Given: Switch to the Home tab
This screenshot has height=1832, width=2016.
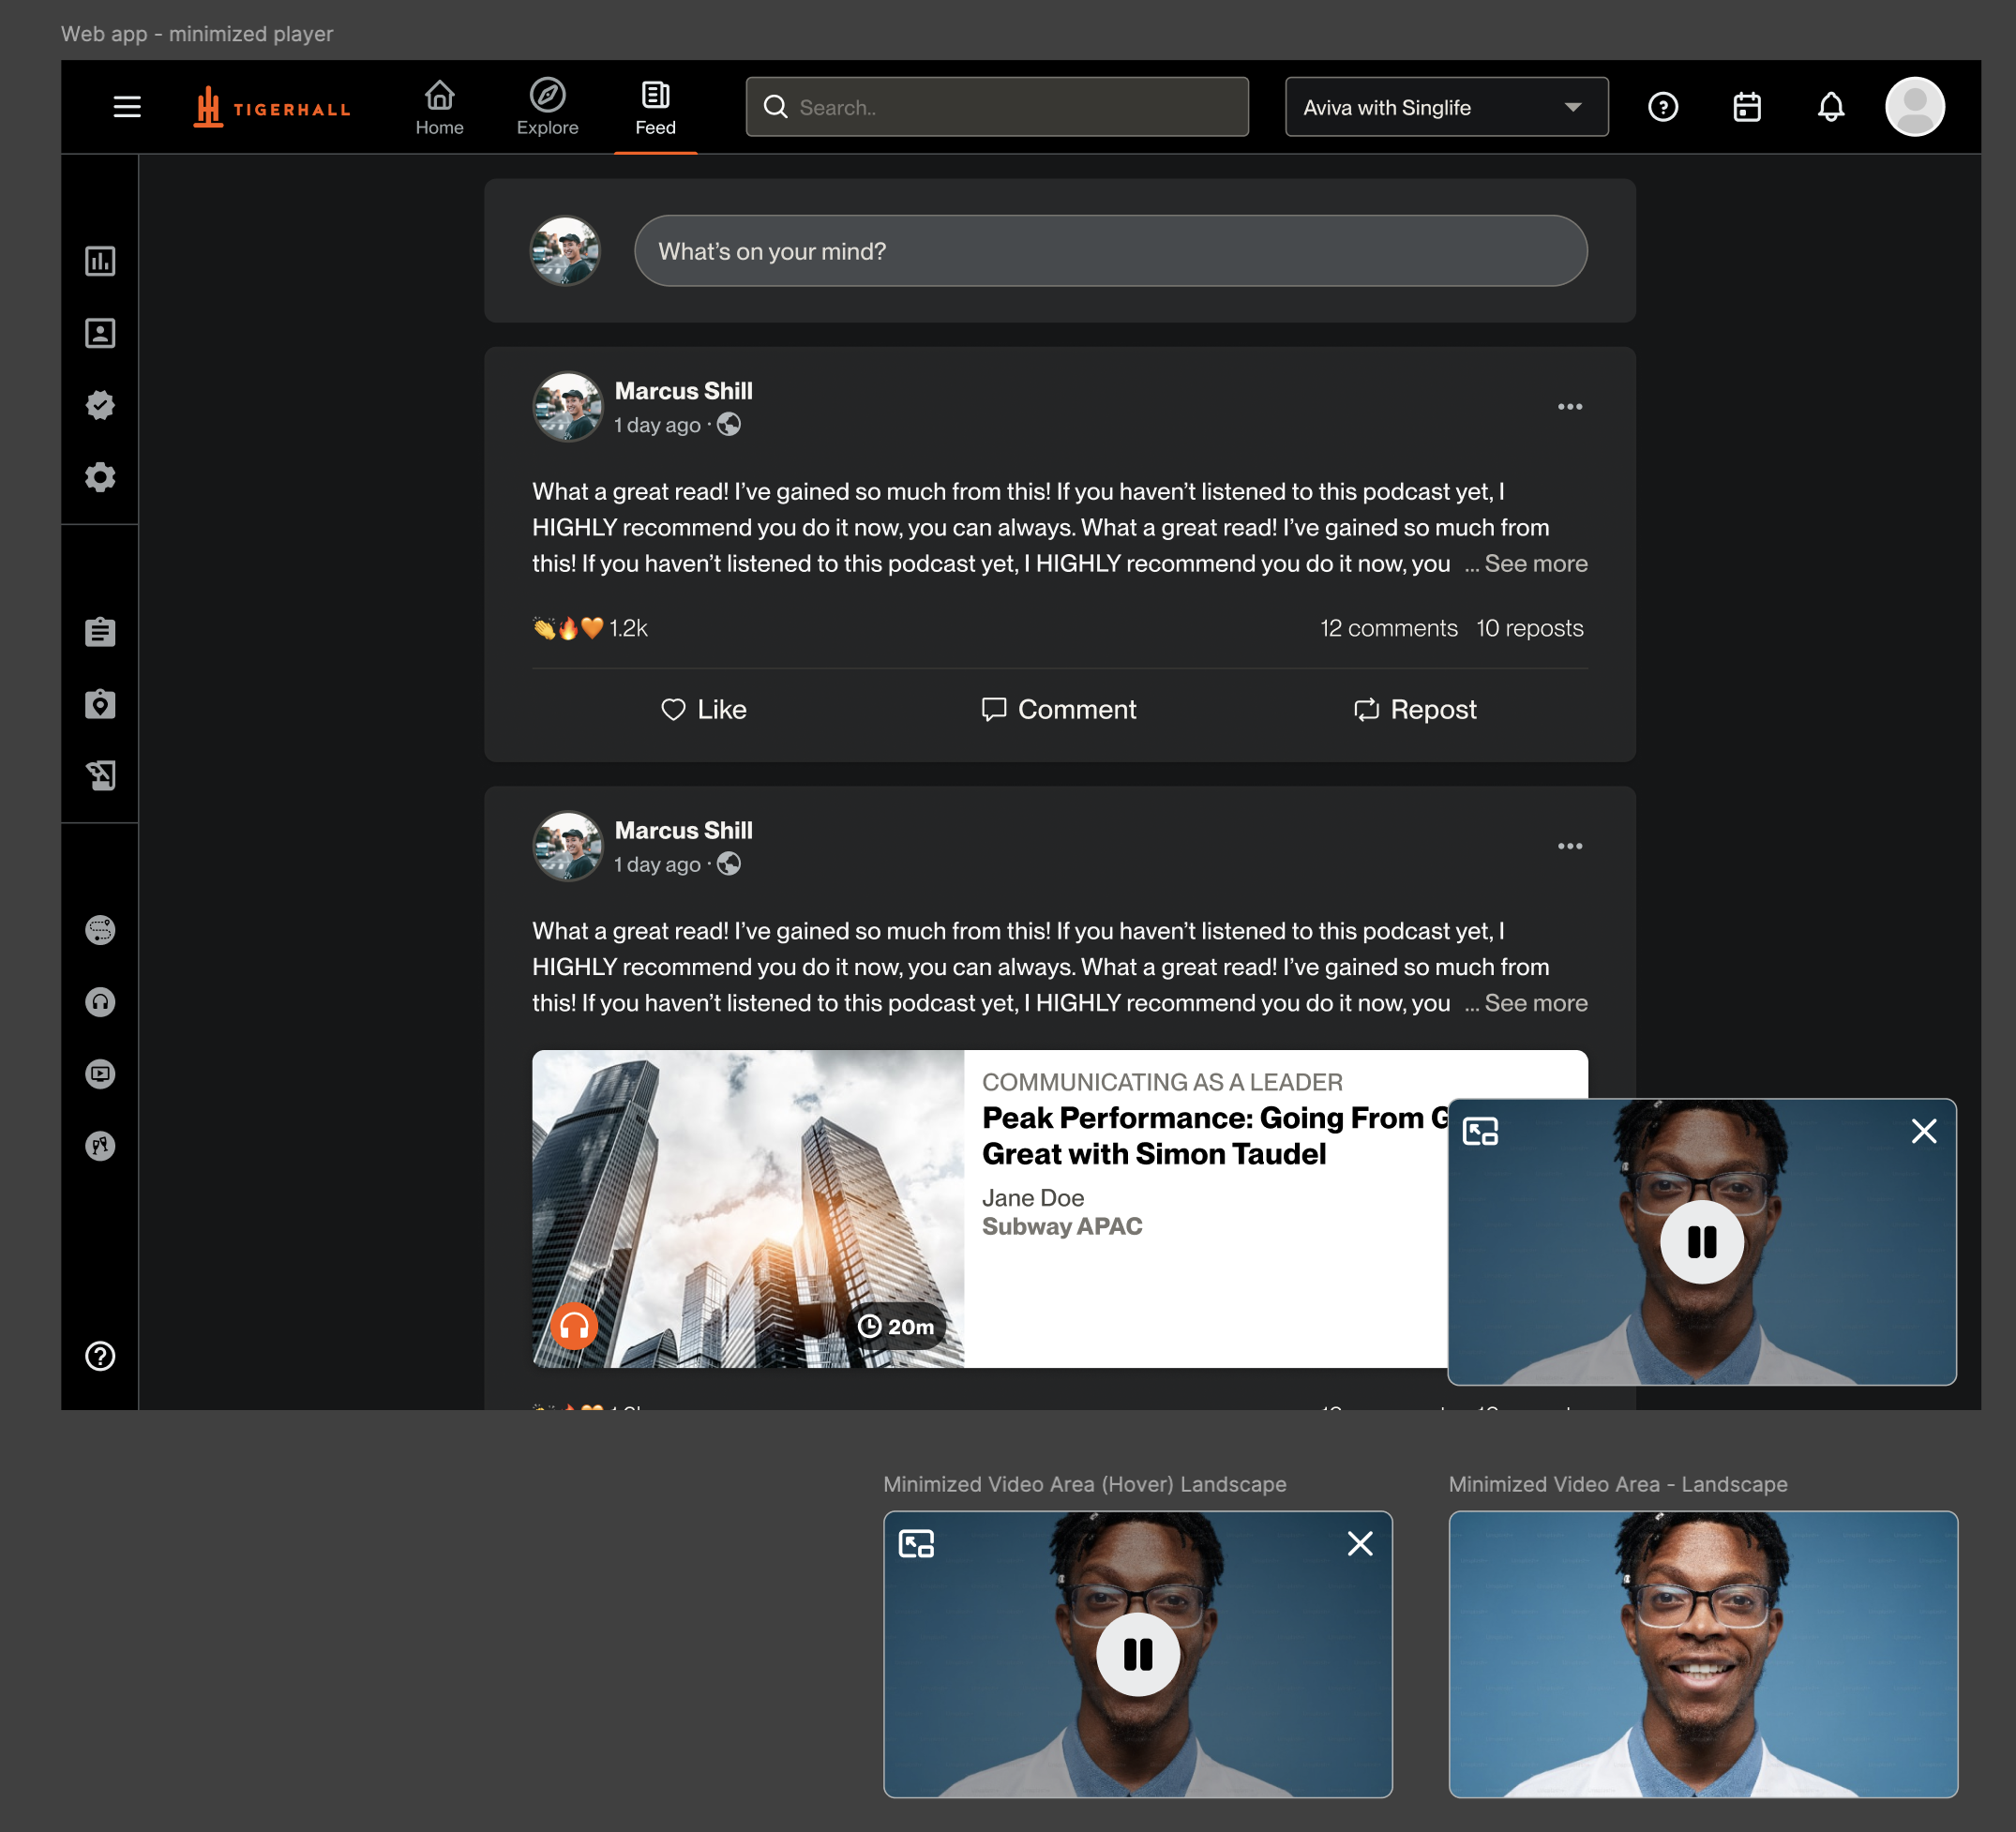Looking at the screenshot, I should click(439, 107).
